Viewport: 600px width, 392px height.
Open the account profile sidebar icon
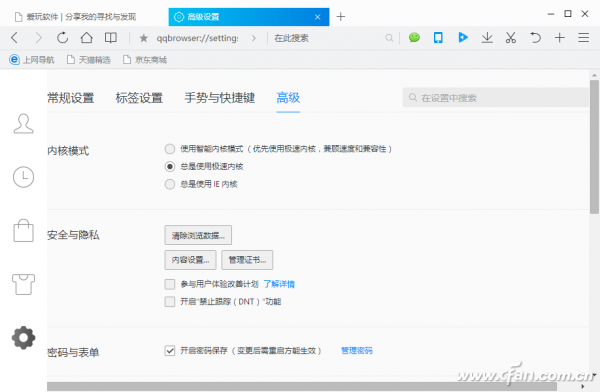(23, 124)
